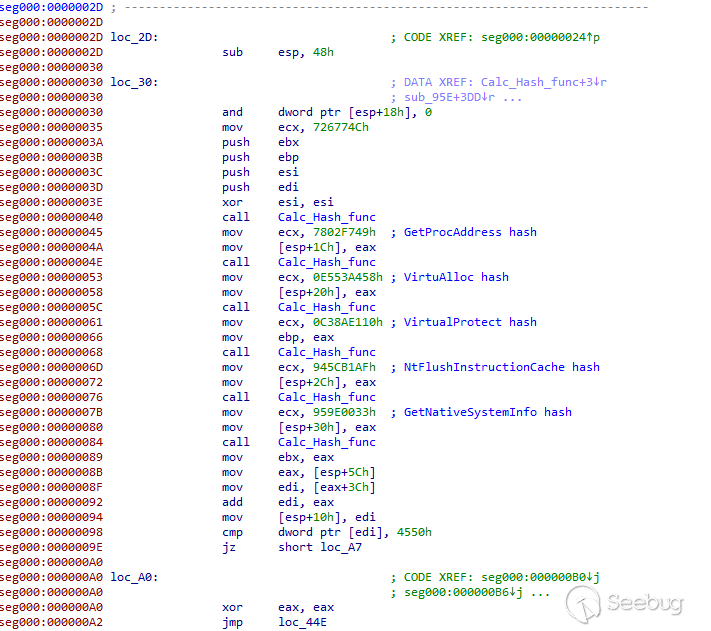The height and width of the screenshot is (631, 711).
Task: Select the 48h value in sub instruction
Action: (x=323, y=52)
